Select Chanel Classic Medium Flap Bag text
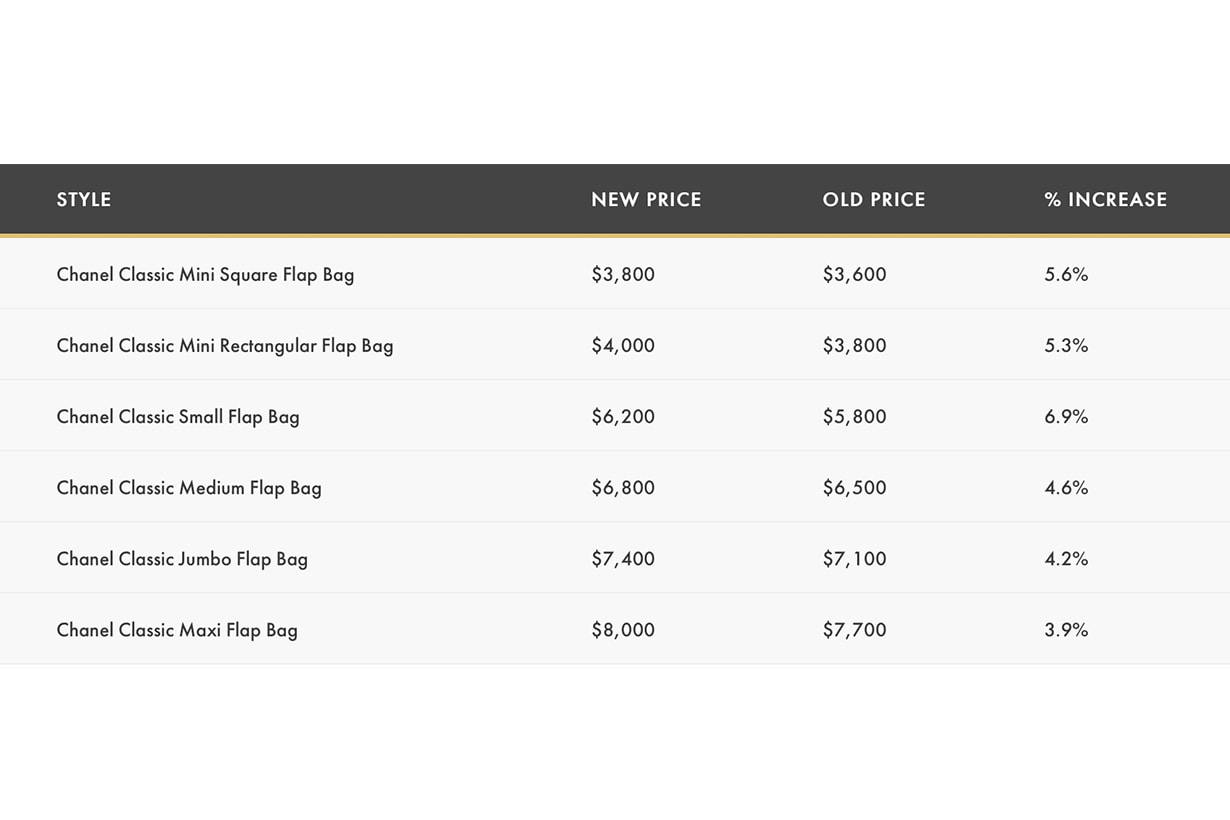The height and width of the screenshot is (820, 1230). 189,488
